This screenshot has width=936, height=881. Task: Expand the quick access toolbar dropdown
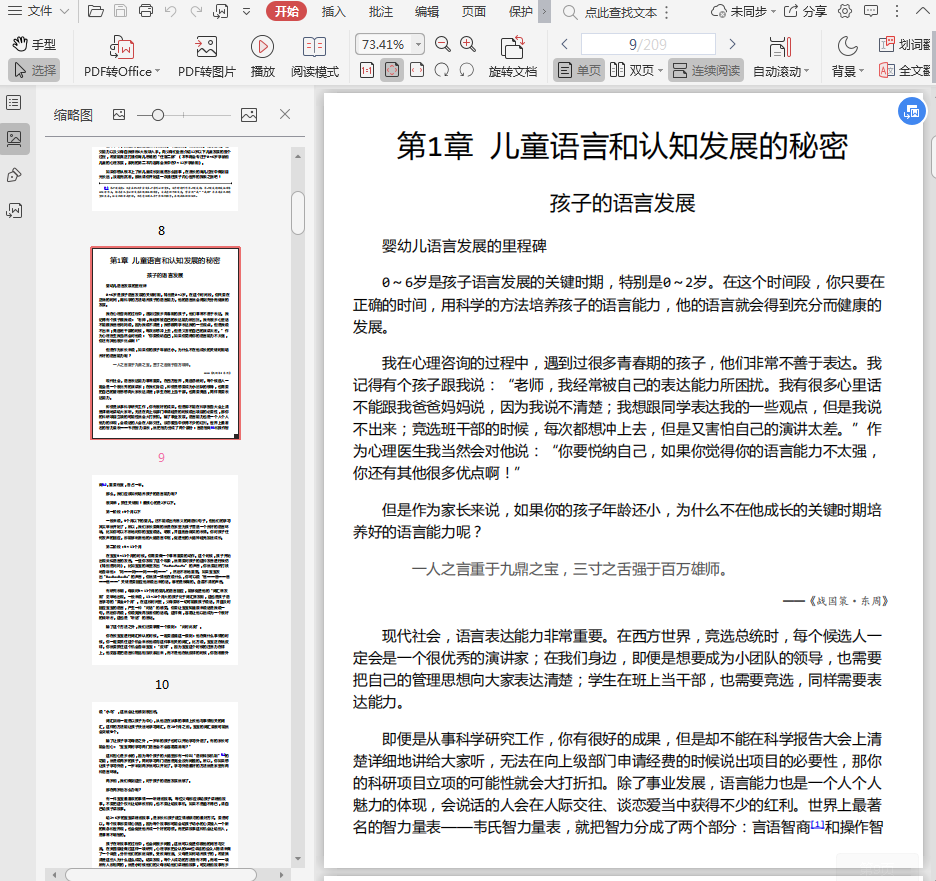click(x=247, y=11)
